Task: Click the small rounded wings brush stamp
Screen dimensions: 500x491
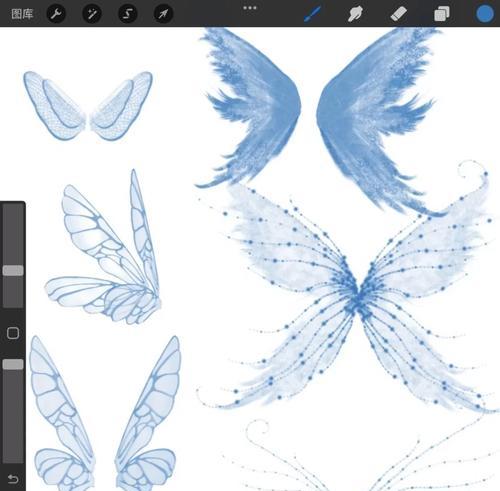Action: tap(88, 105)
